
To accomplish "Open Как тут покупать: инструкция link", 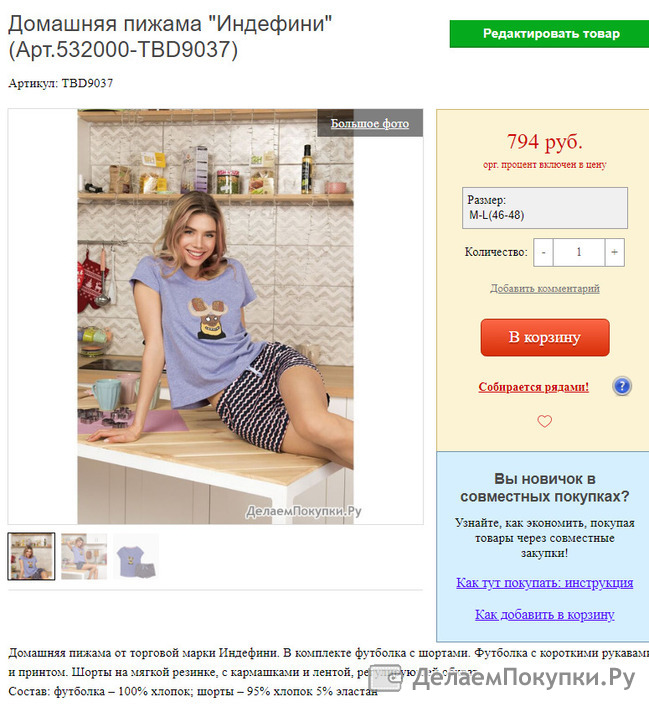I will (x=544, y=583).
